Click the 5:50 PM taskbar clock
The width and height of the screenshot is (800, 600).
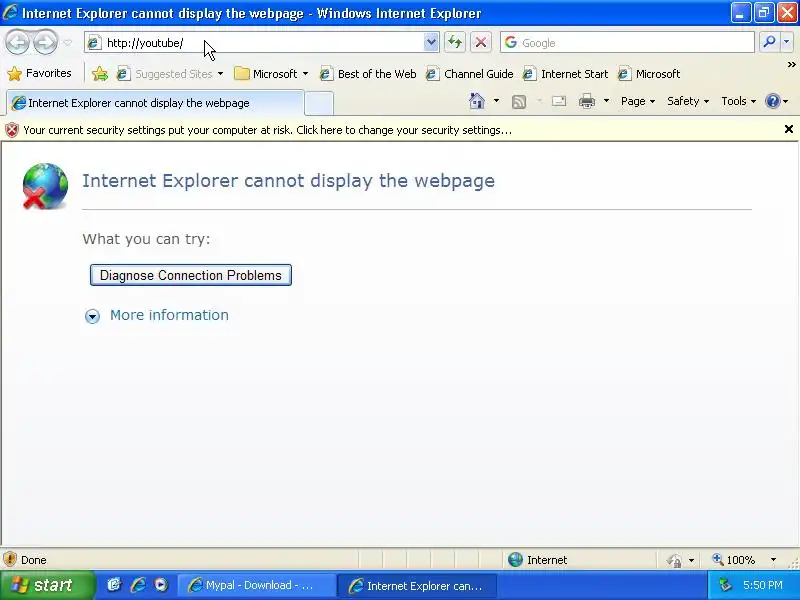pyautogui.click(x=762, y=585)
